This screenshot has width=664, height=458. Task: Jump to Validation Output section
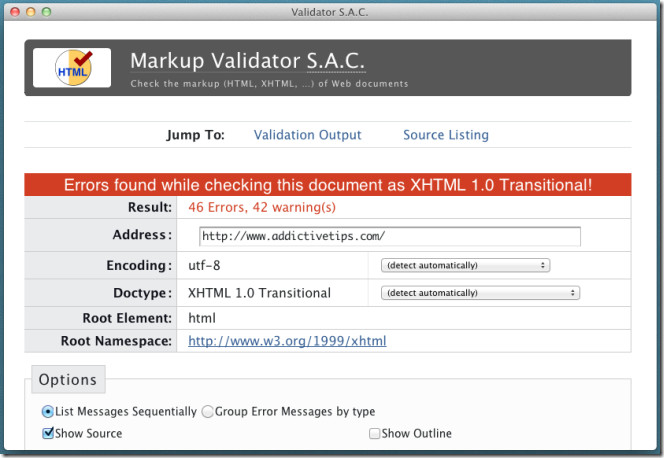307,135
